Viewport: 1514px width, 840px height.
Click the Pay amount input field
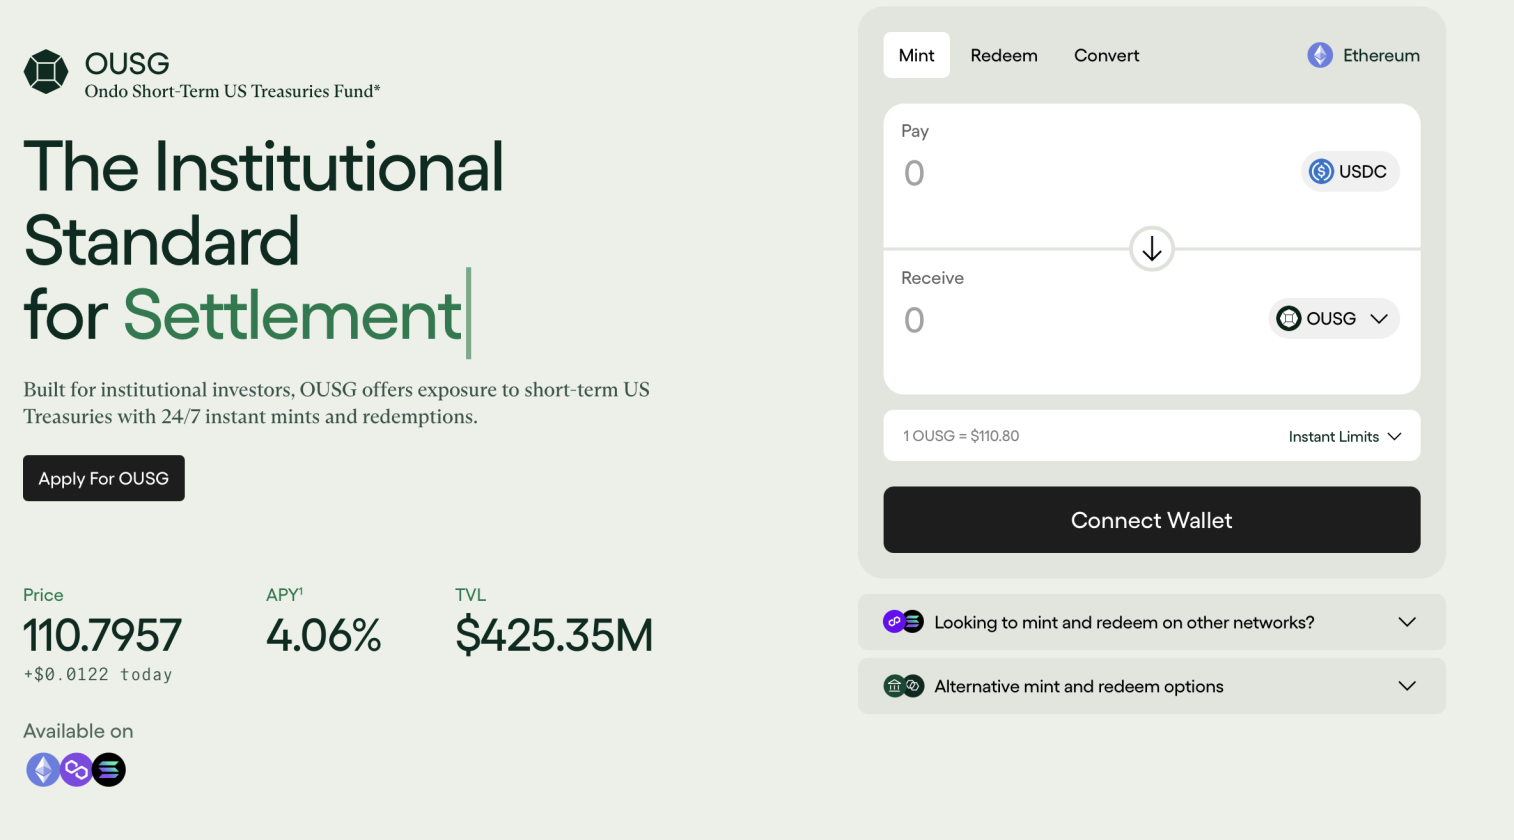(x=1080, y=174)
